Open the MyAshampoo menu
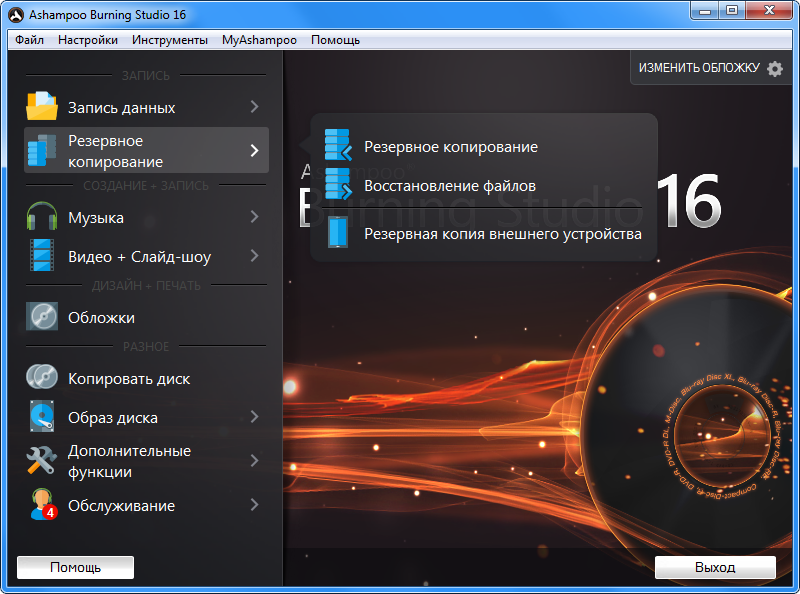The width and height of the screenshot is (800, 594). click(x=259, y=40)
